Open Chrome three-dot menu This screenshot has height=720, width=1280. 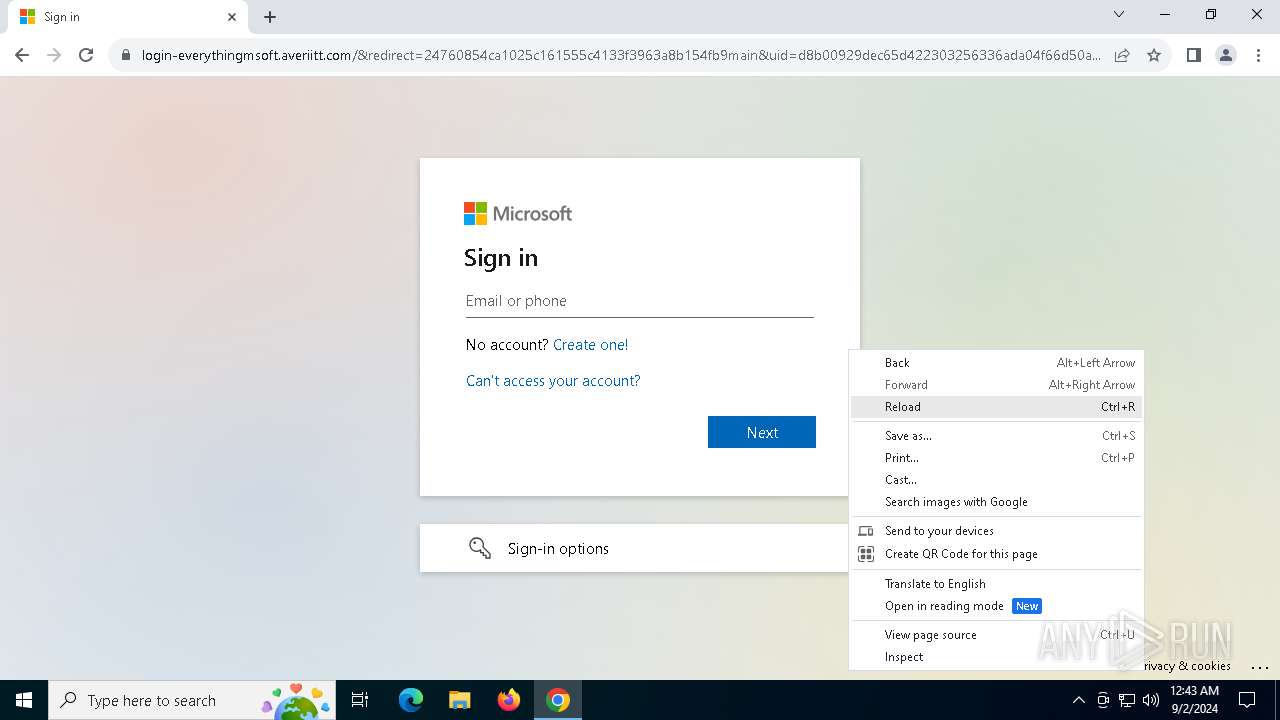pyautogui.click(x=1258, y=55)
